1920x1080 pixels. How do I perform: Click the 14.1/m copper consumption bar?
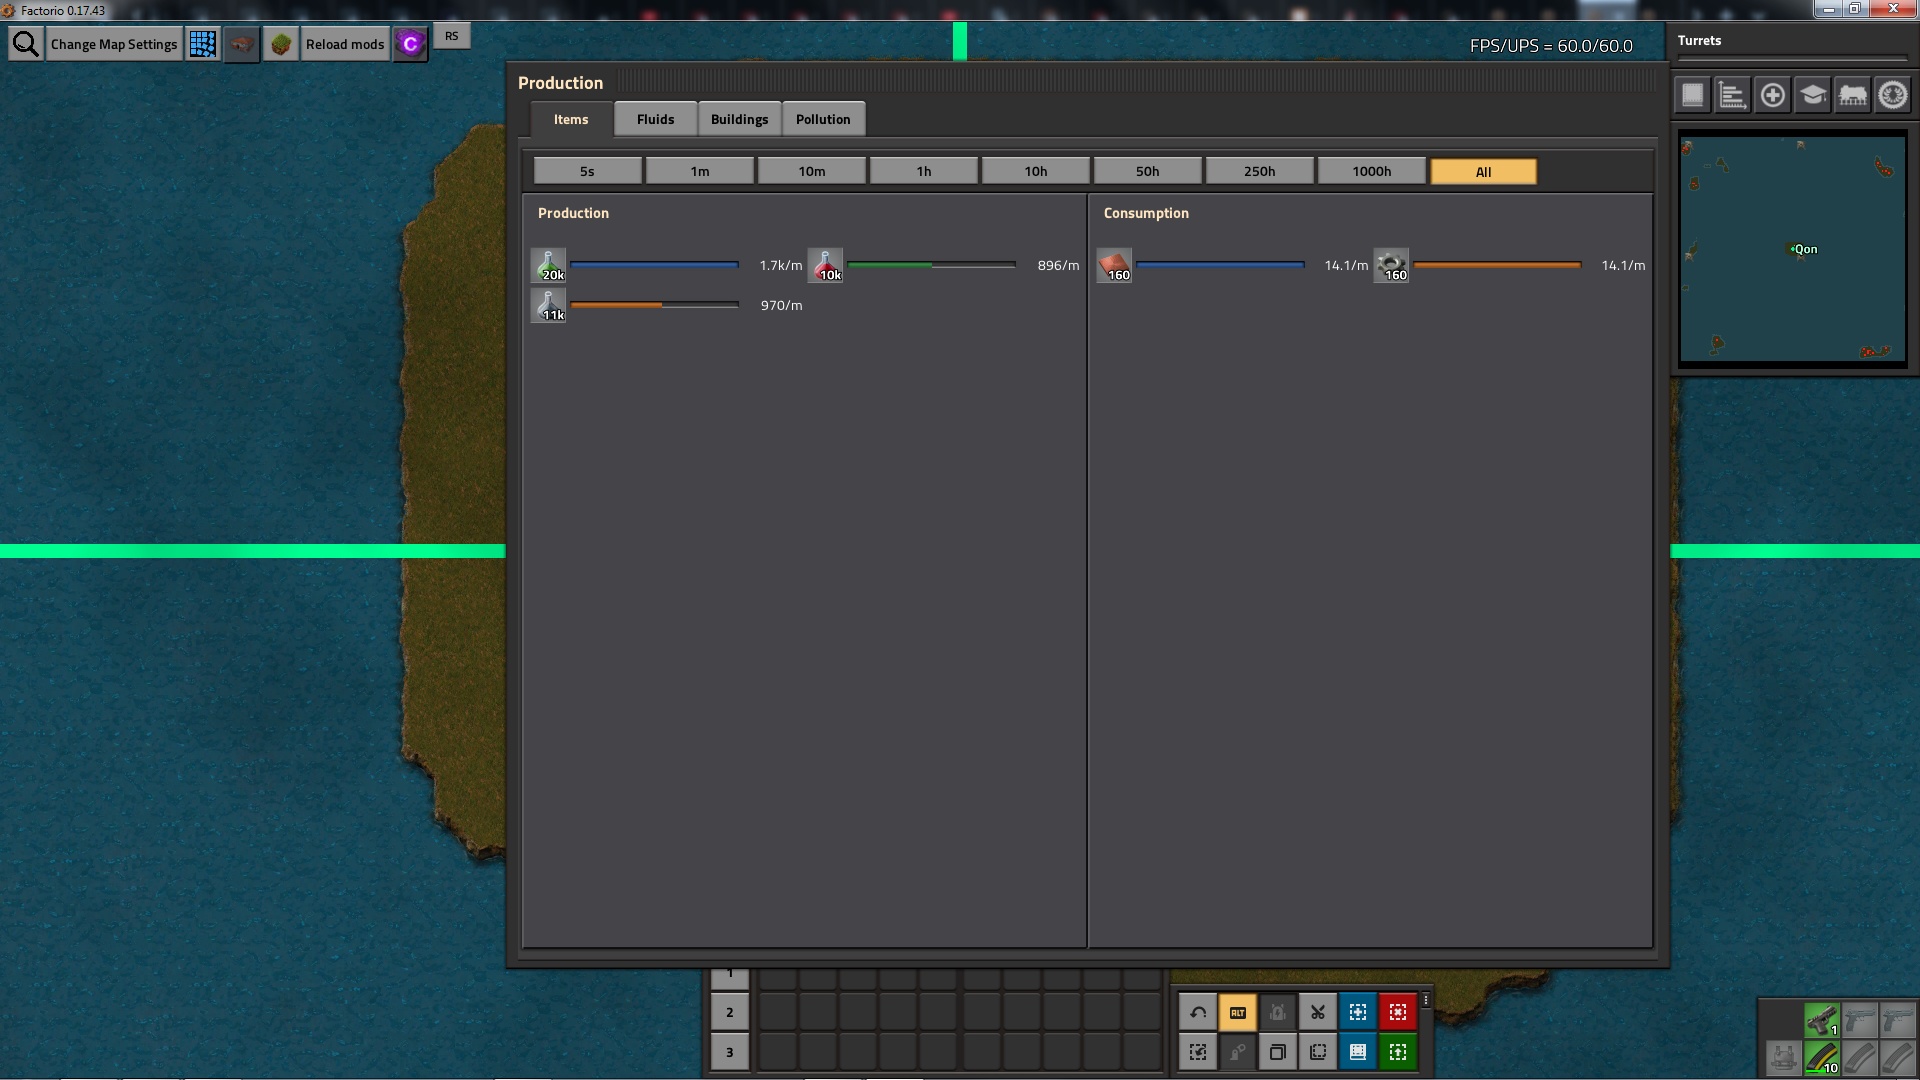point(1220,265)
